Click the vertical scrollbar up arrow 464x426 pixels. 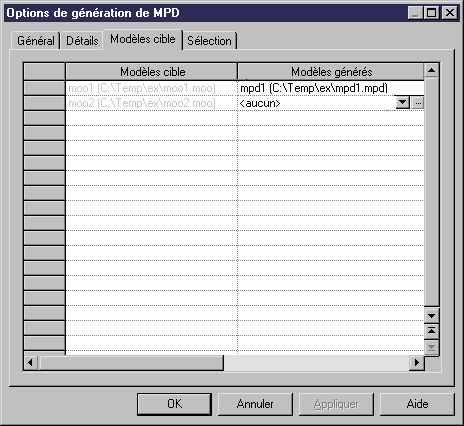coord(431,70)
